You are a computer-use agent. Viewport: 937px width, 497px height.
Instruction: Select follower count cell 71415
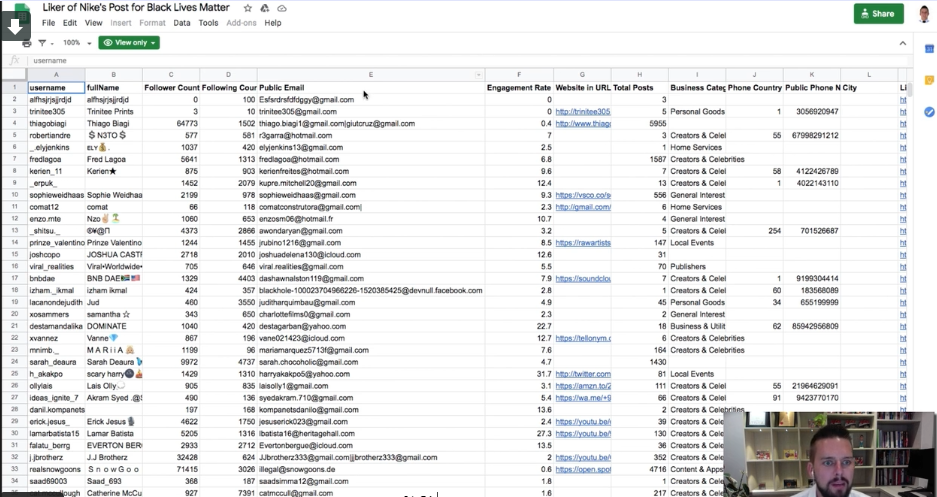point(171,470)
